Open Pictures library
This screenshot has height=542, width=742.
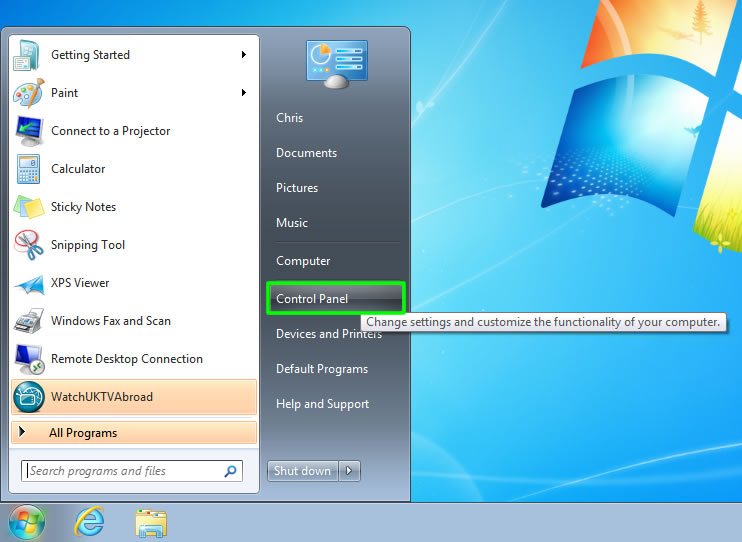coord(297,188)
